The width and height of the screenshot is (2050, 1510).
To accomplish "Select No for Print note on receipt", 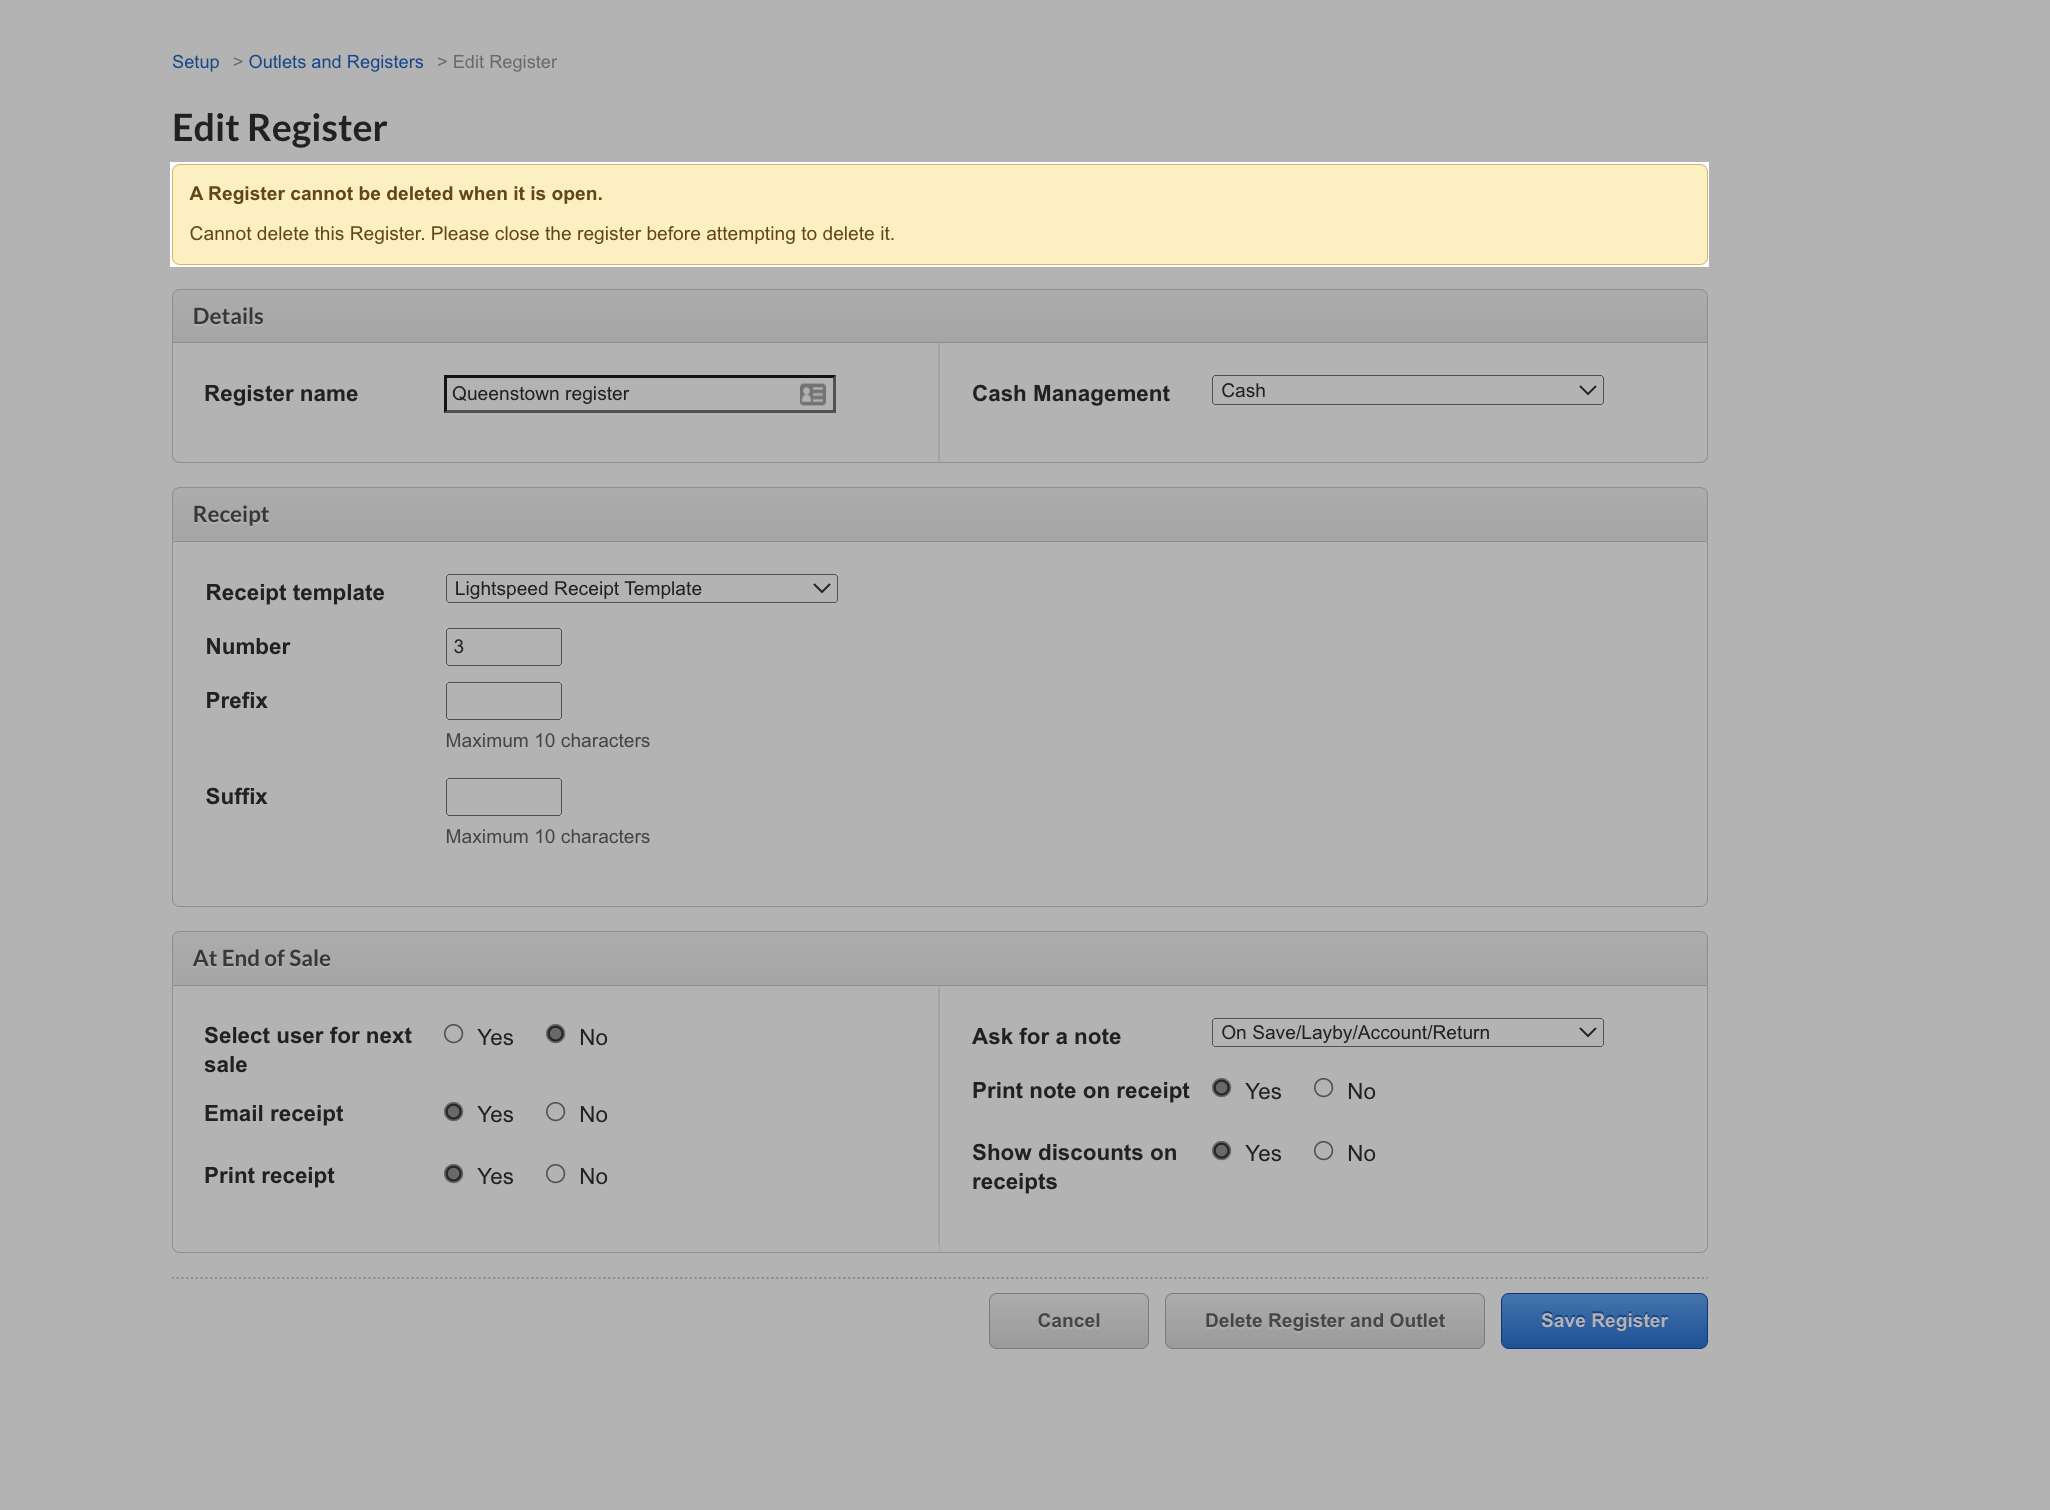I will 1324,1088.
